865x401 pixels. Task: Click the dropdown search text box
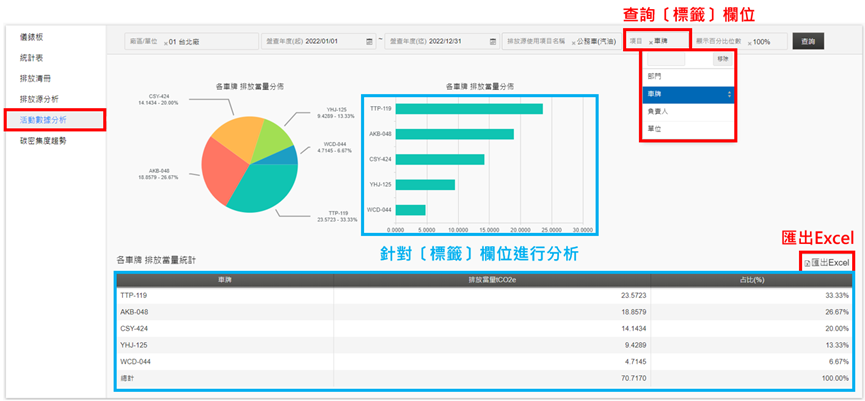[x=665, y=60]
